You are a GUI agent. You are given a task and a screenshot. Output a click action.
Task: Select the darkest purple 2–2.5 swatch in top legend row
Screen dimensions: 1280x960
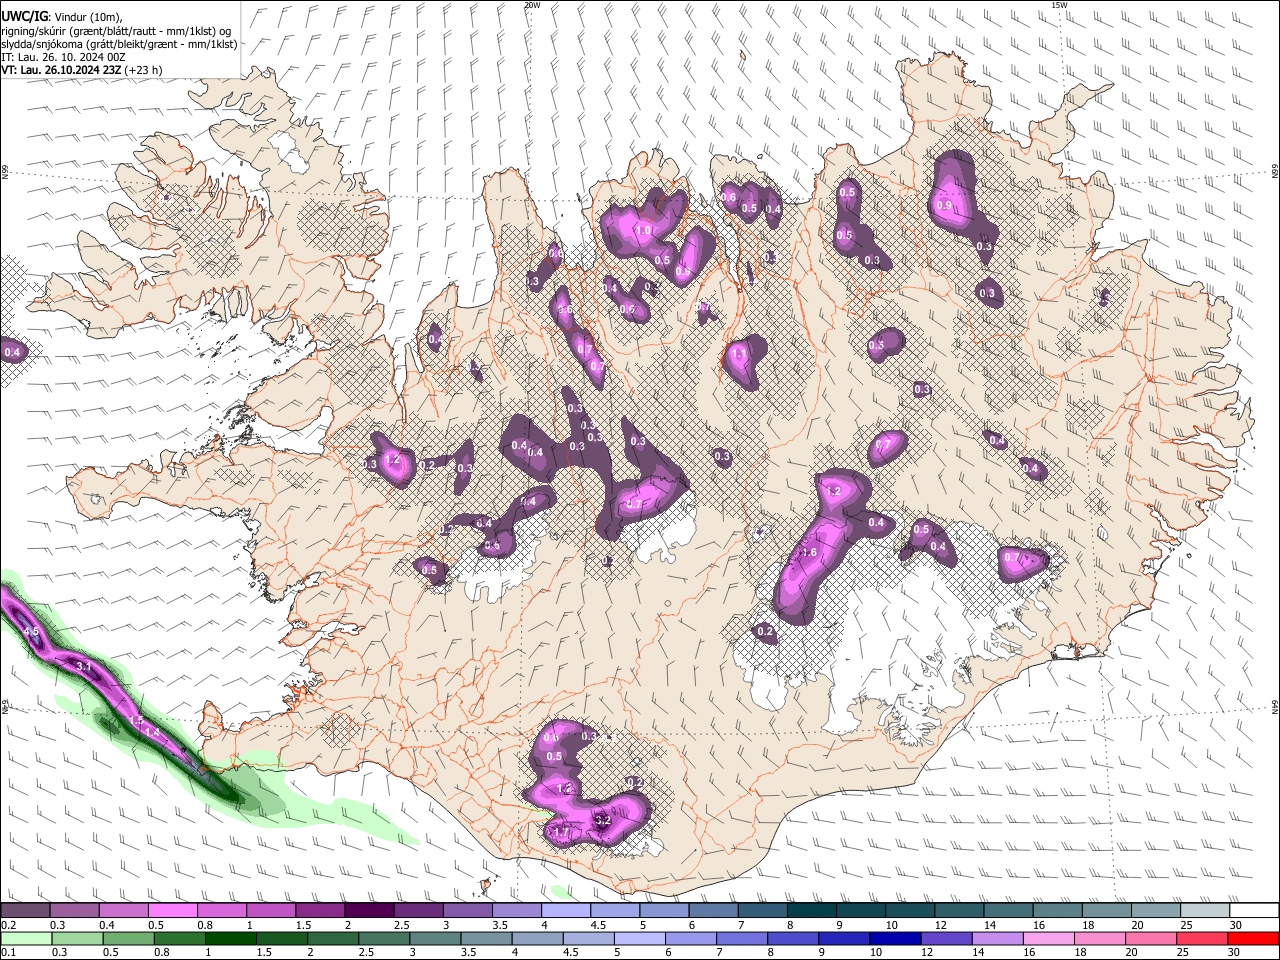click(369, 911)
